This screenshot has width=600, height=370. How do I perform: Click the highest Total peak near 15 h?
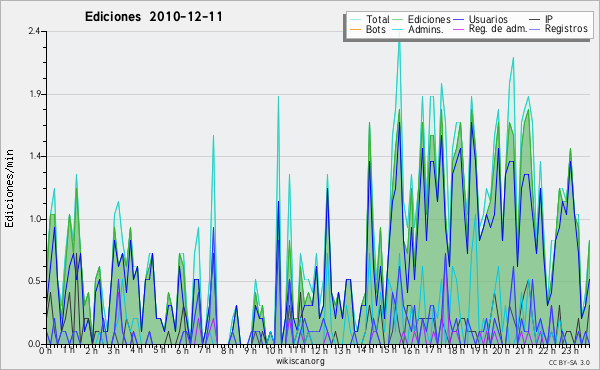pos(400,36)
